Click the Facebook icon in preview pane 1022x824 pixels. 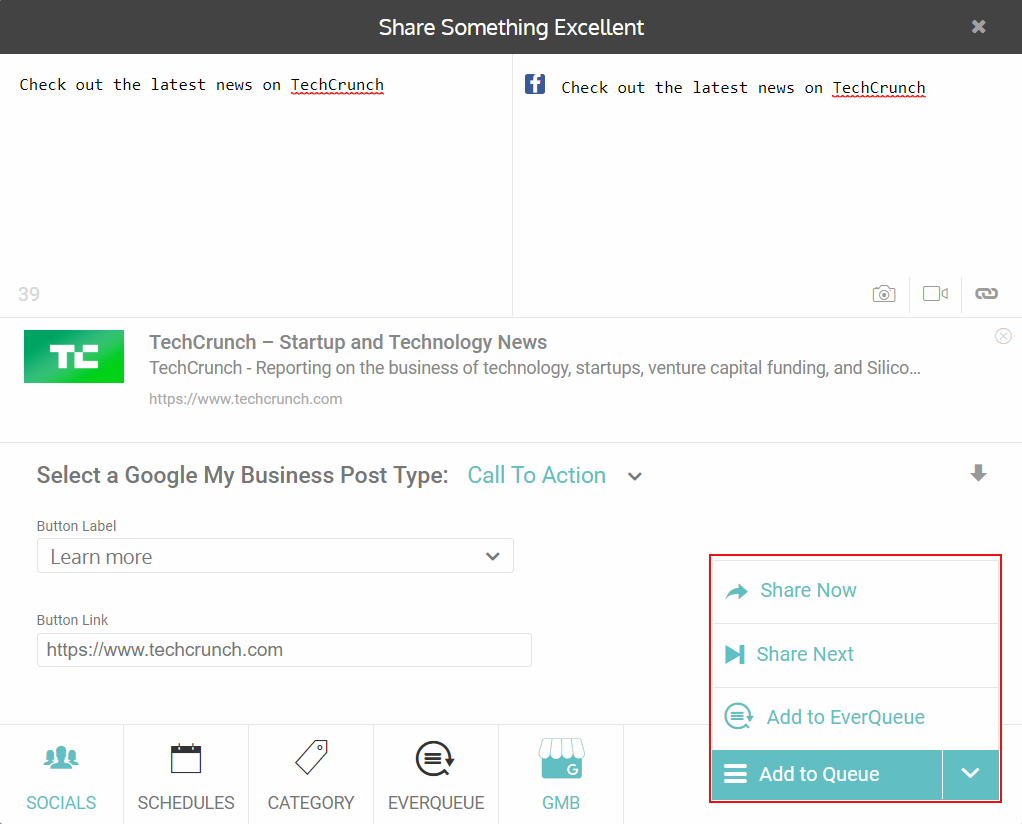click(535, 84)
